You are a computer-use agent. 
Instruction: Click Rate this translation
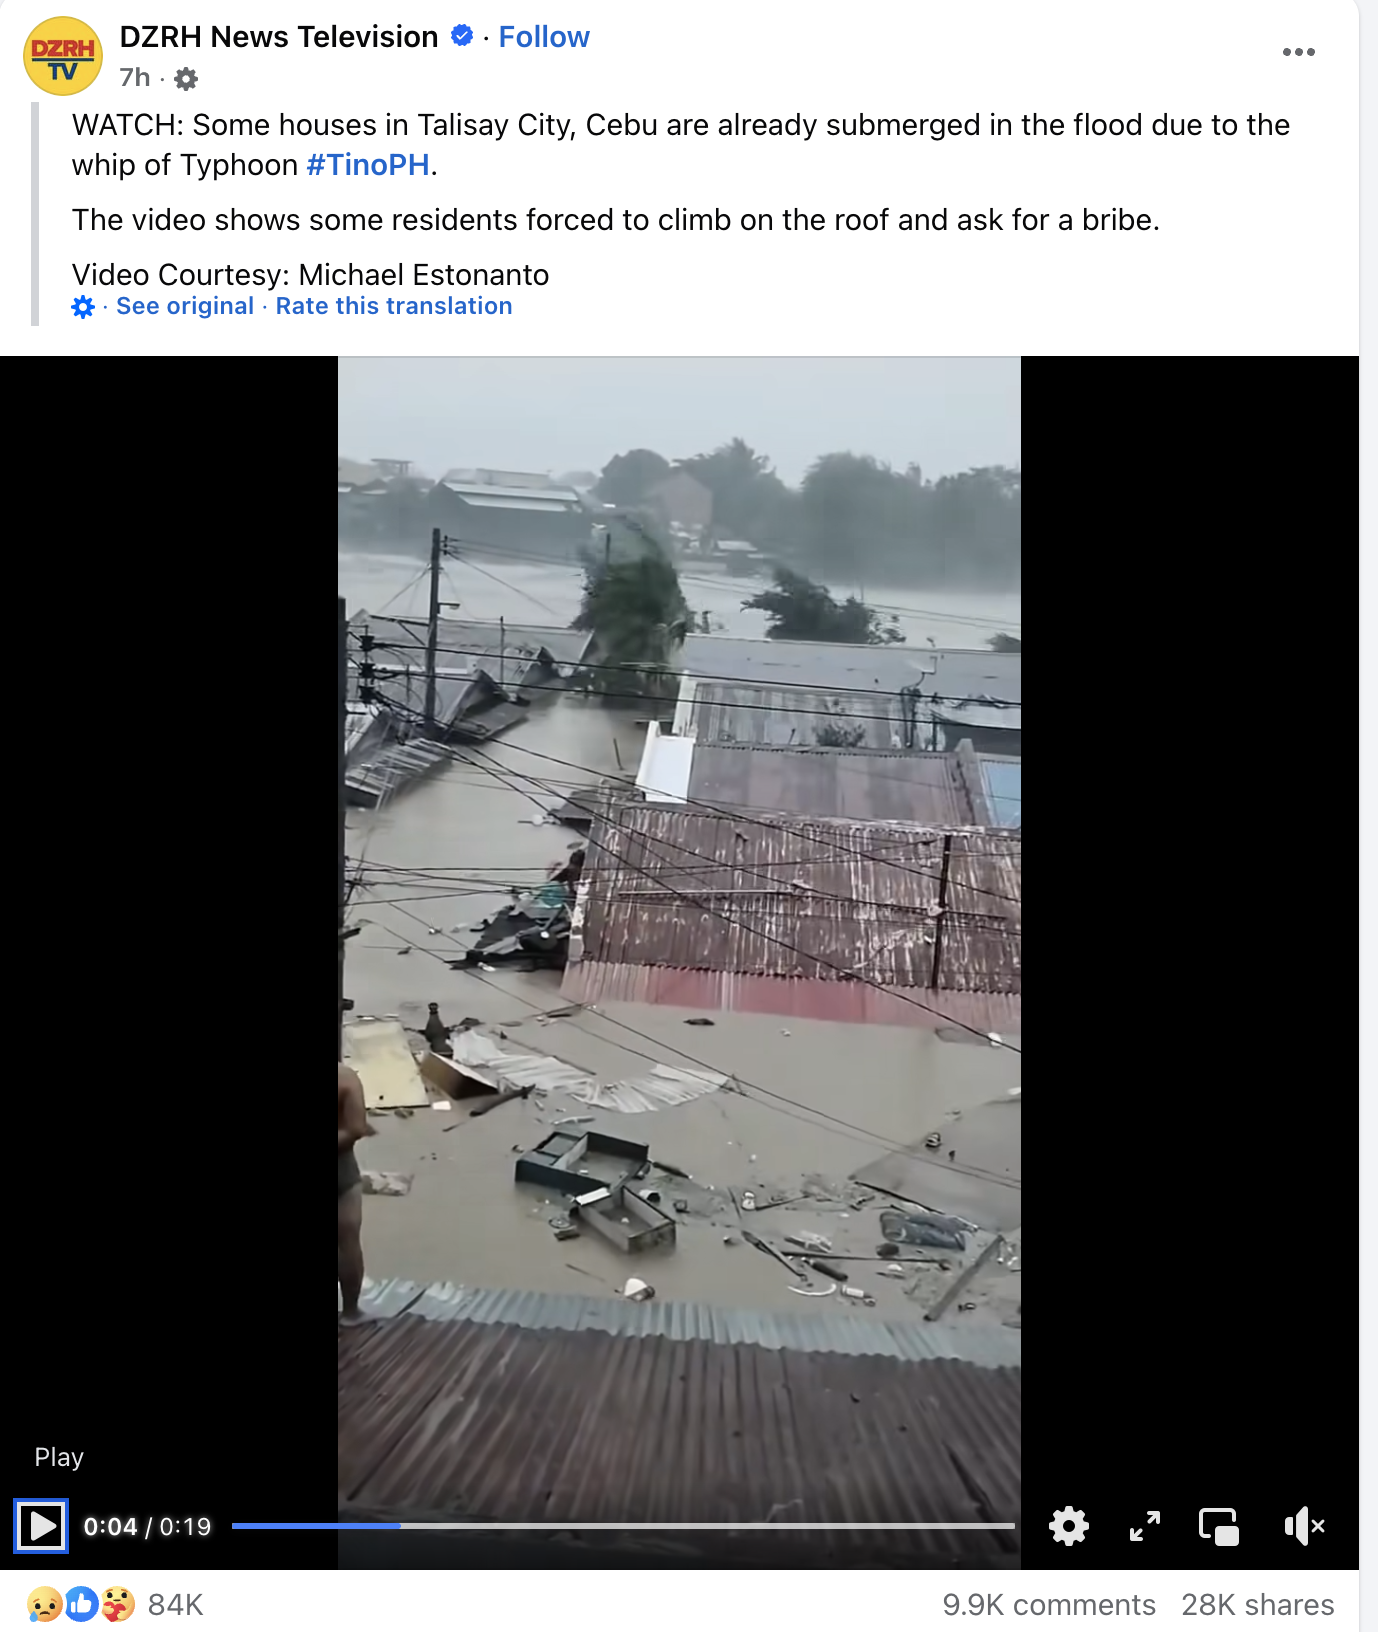click(x=394, y=306)
